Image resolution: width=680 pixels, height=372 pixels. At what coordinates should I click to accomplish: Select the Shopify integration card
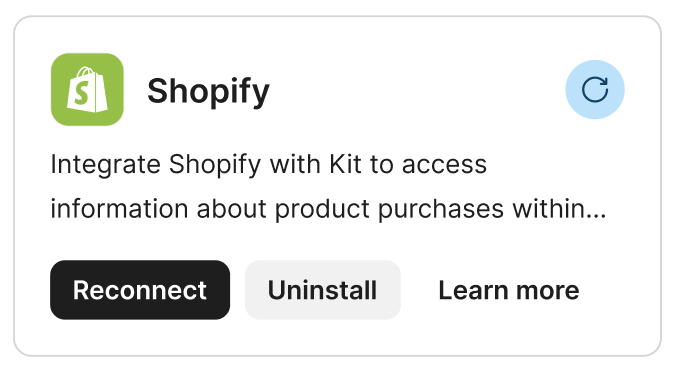click(x=337, y=186)
